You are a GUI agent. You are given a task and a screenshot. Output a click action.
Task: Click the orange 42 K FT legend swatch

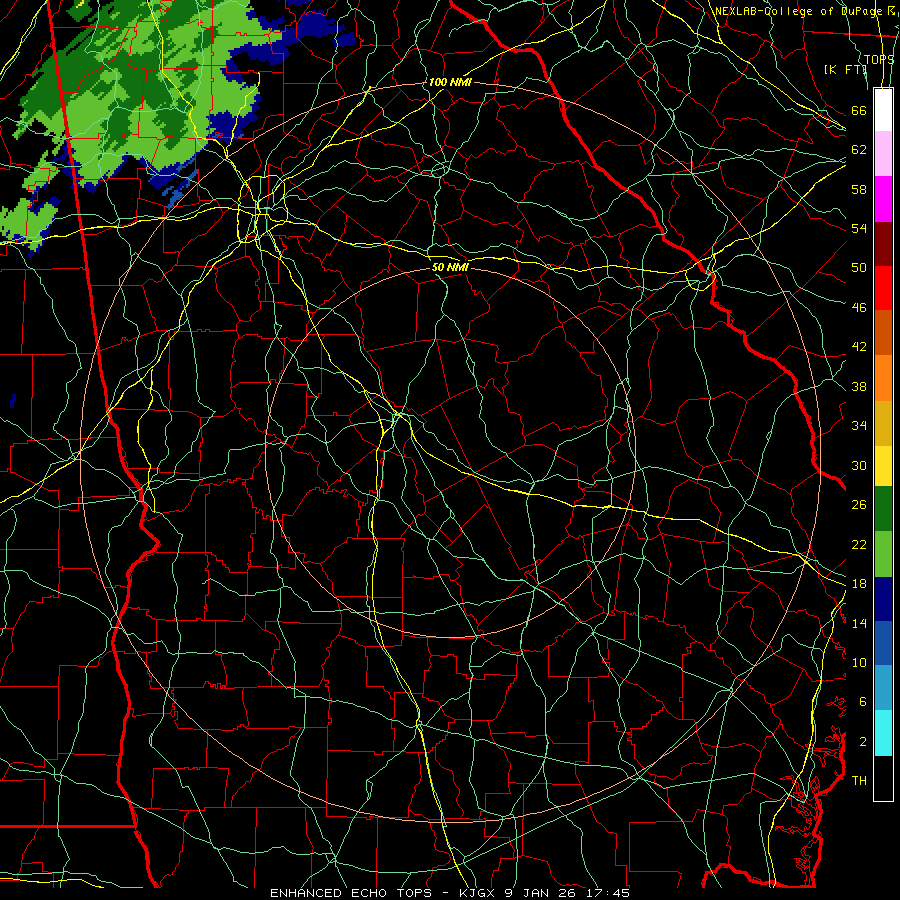883,377
